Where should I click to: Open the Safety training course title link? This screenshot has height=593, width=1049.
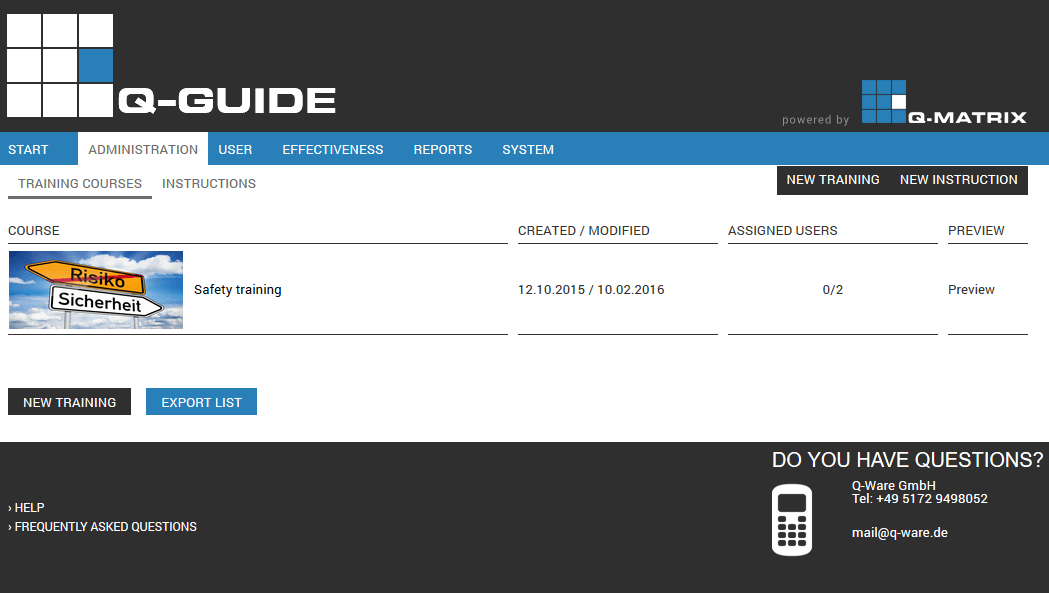click(238, 290)
